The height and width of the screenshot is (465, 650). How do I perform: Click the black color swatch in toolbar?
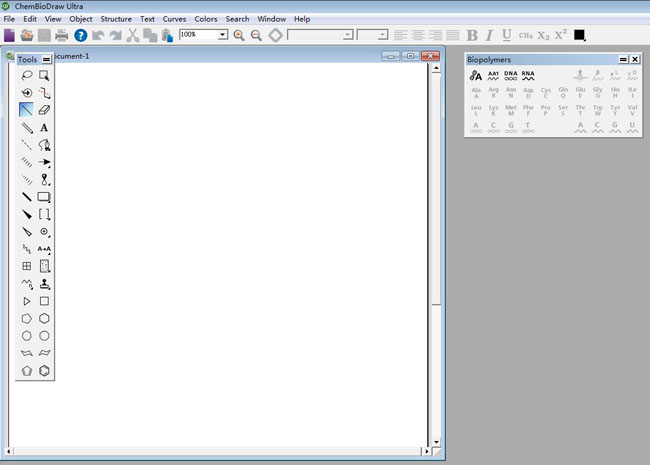pos(580,35)
